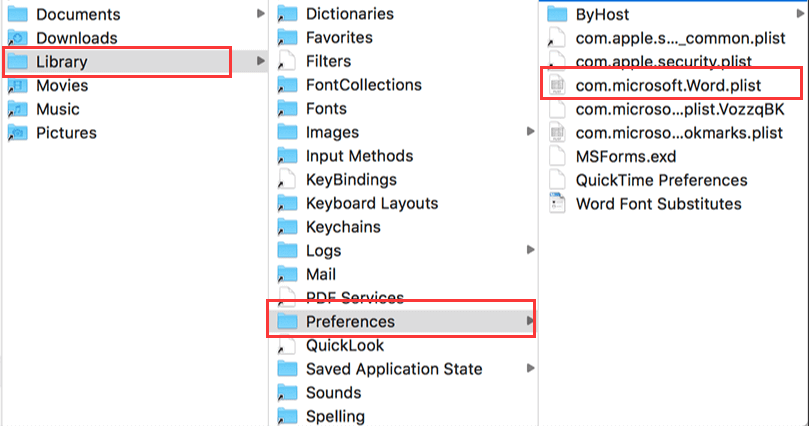Click the Downloads folder icon

click(18, 38)
